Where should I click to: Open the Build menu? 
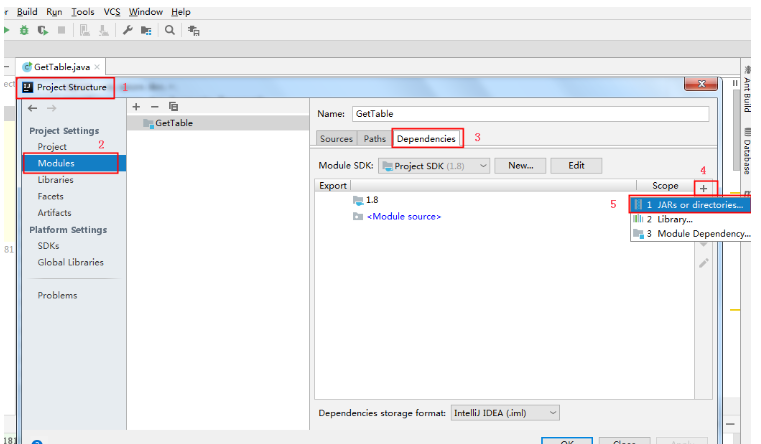tap(27, 12)
